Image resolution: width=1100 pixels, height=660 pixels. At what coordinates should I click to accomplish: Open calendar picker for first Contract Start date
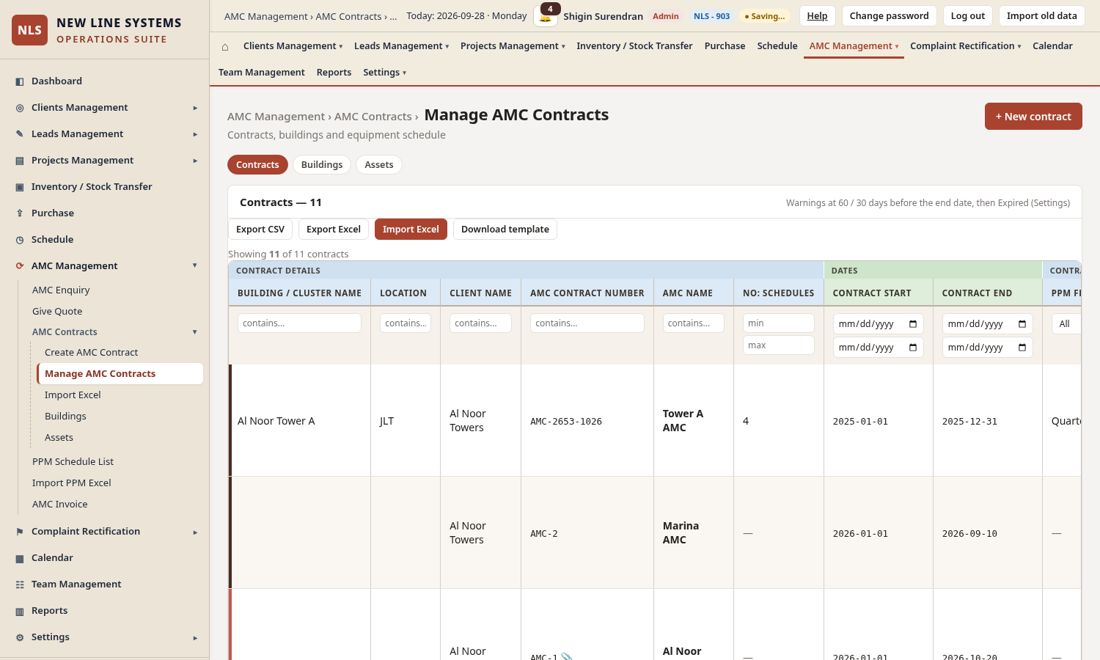click(x=913, y=324)
